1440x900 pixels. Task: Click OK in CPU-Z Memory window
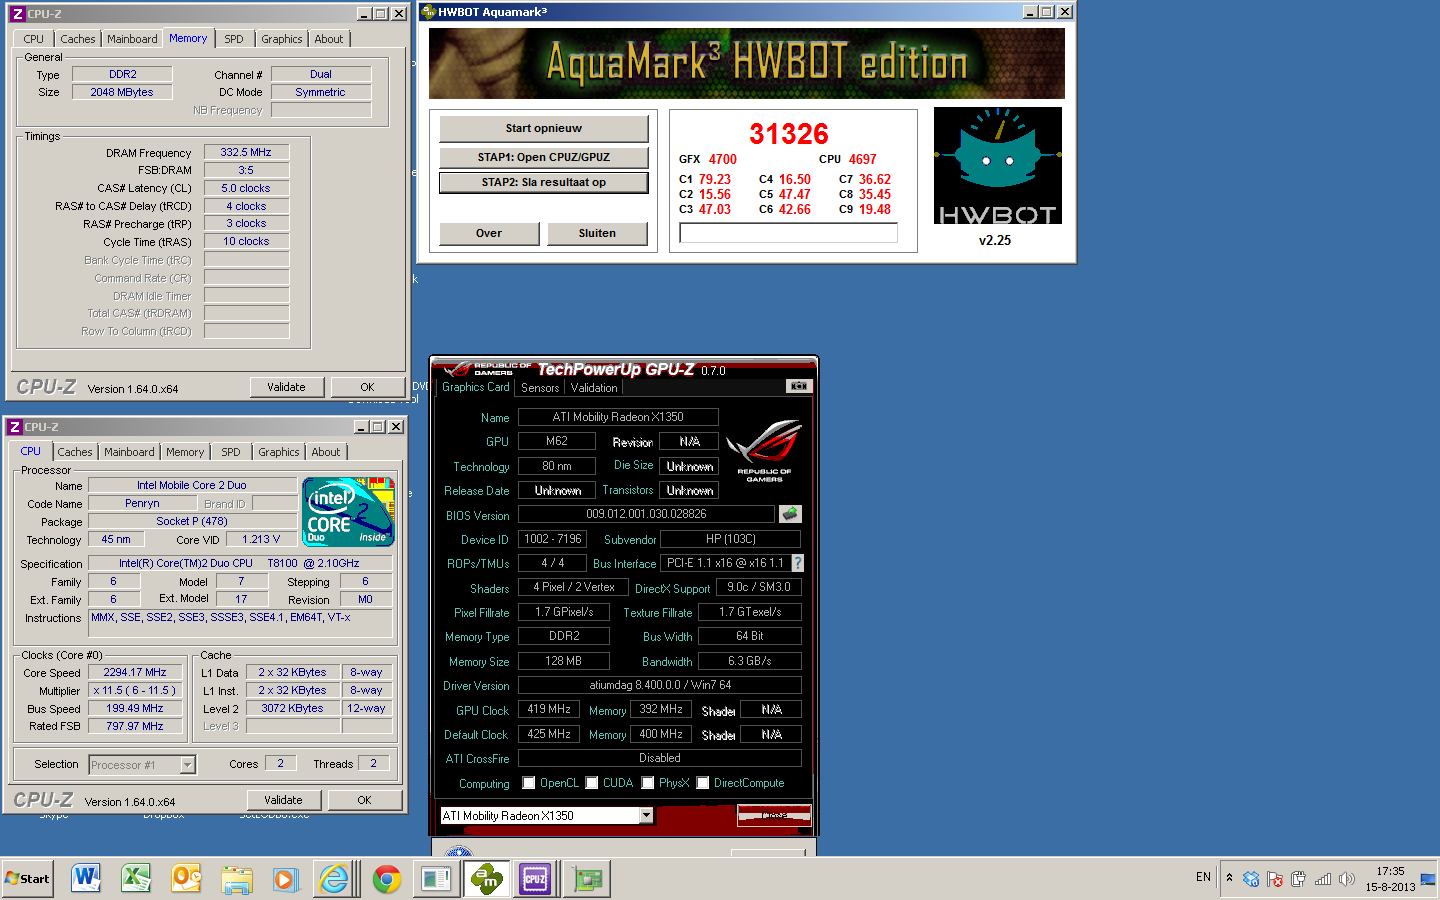point(367,387)
